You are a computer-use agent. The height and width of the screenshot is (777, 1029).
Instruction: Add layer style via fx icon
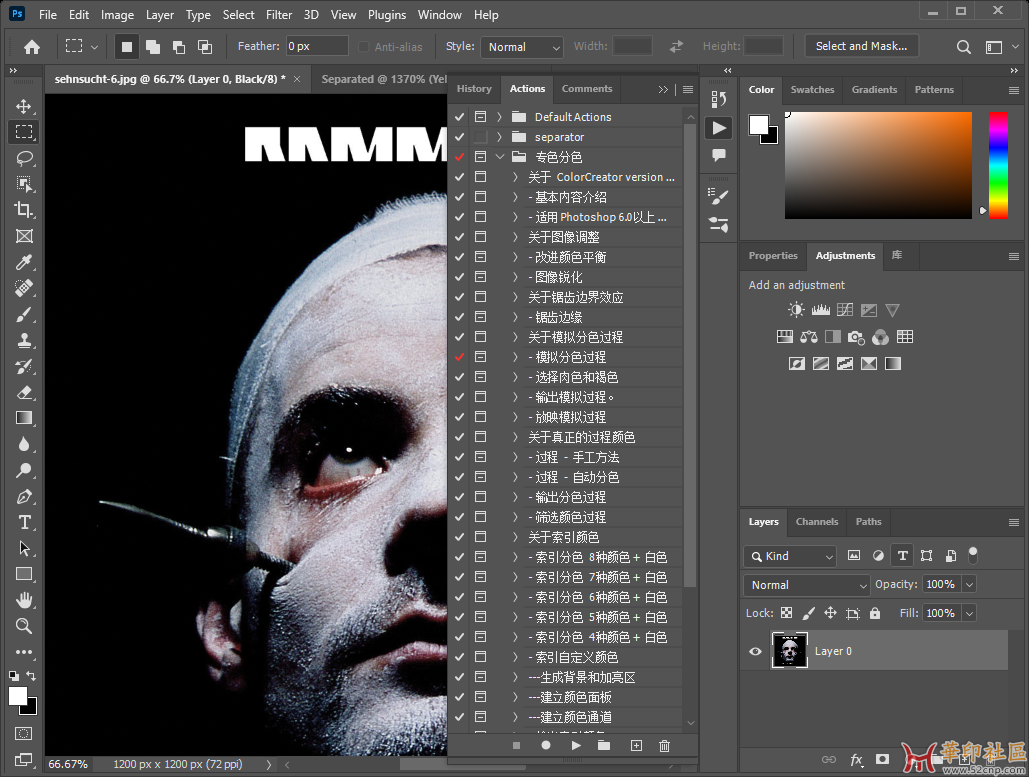click(856, 759)
